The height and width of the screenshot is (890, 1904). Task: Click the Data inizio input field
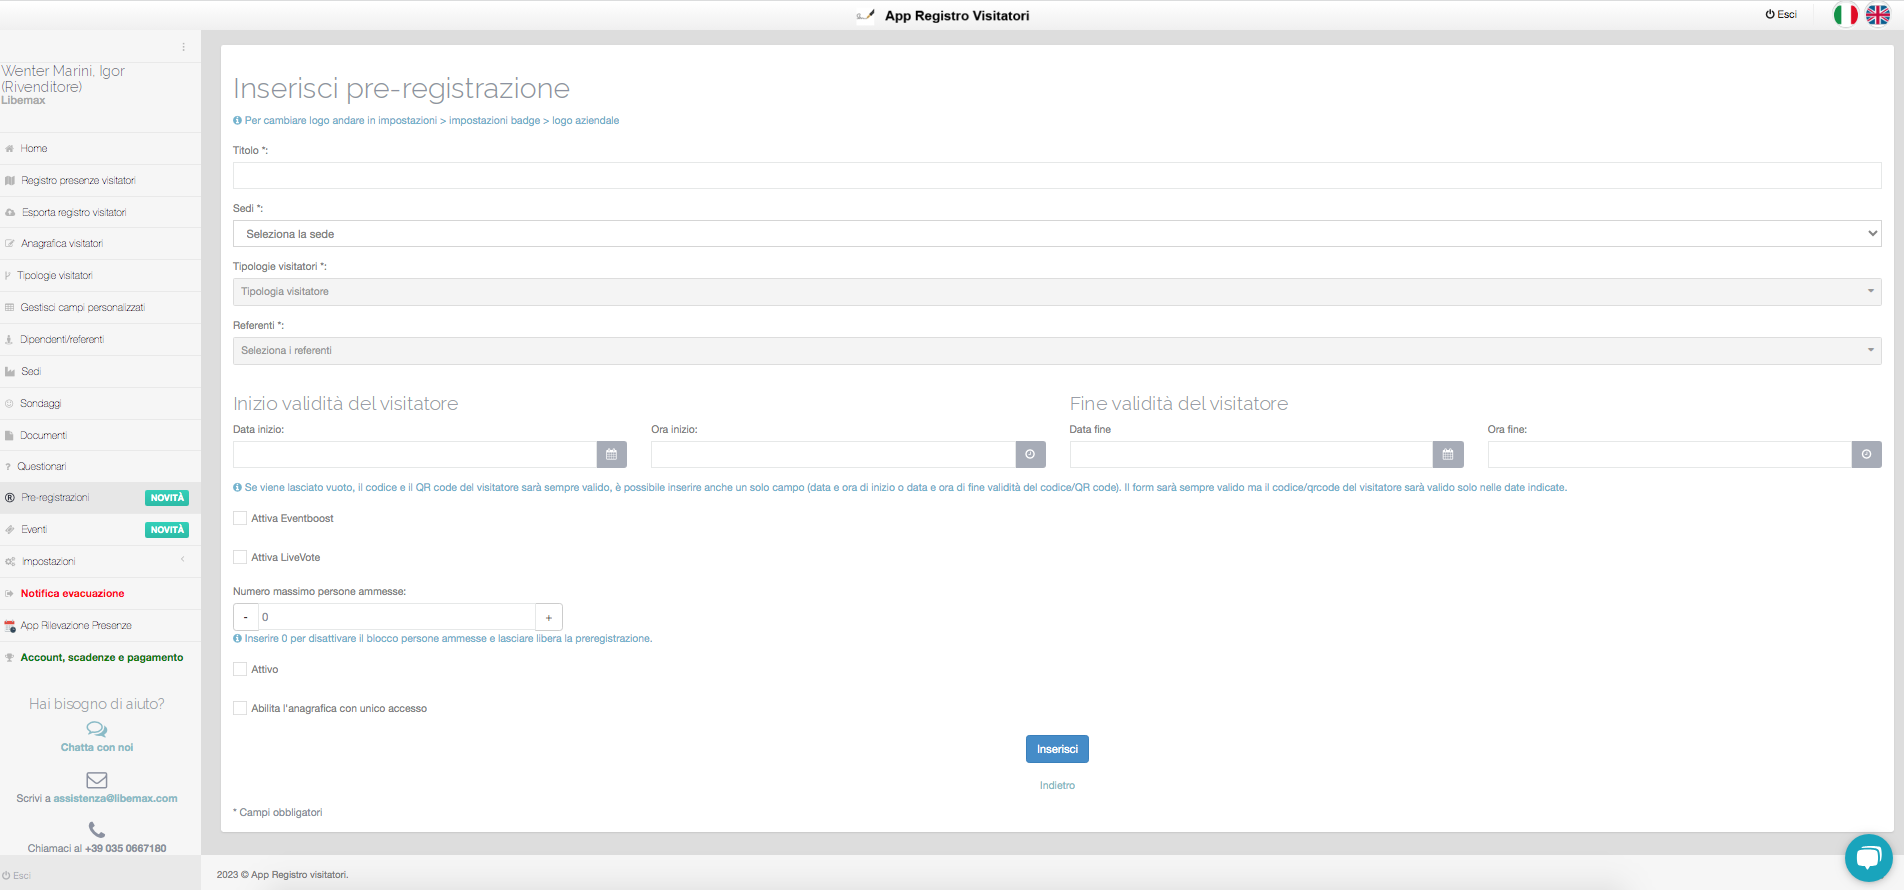415,454
